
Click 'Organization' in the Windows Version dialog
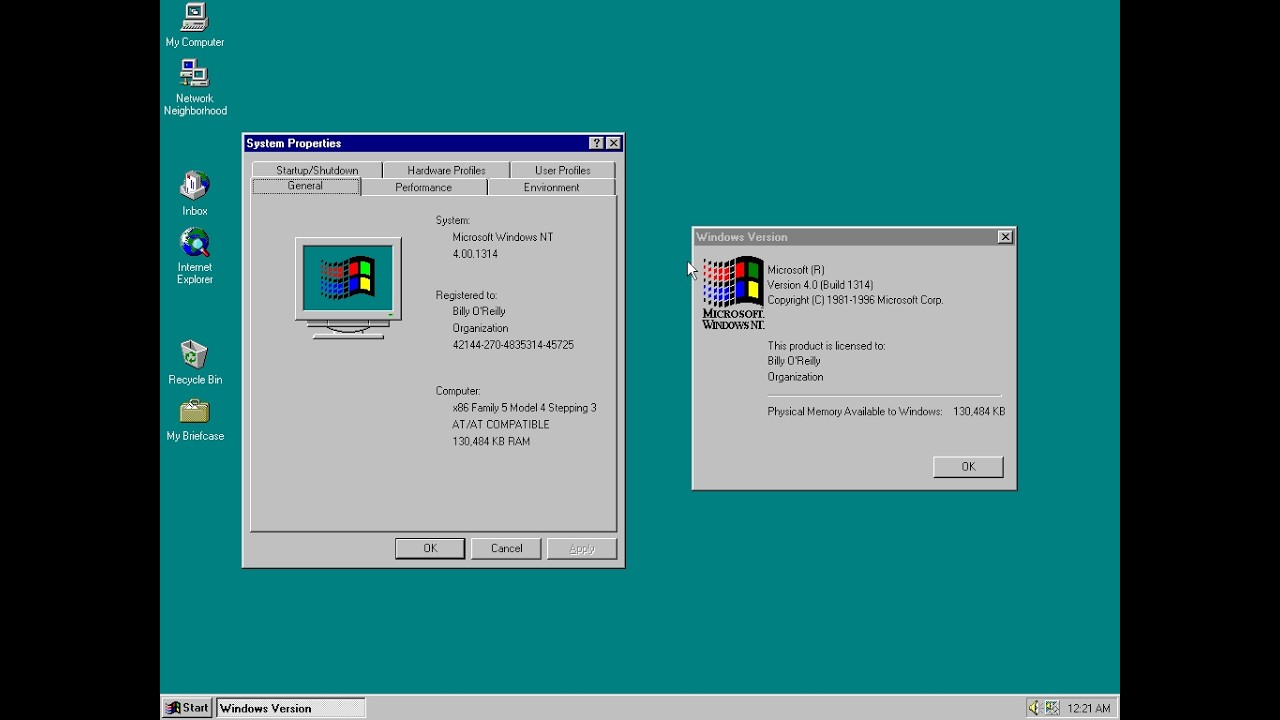(795, 377)
